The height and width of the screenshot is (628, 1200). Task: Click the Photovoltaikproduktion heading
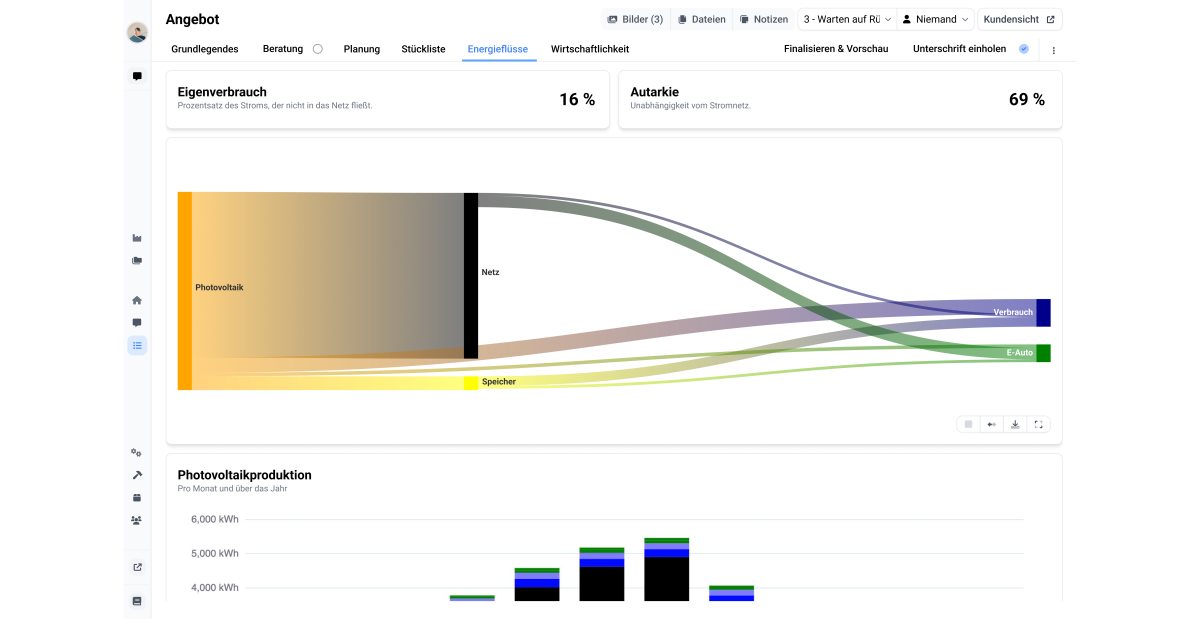[x=245, y=475]
